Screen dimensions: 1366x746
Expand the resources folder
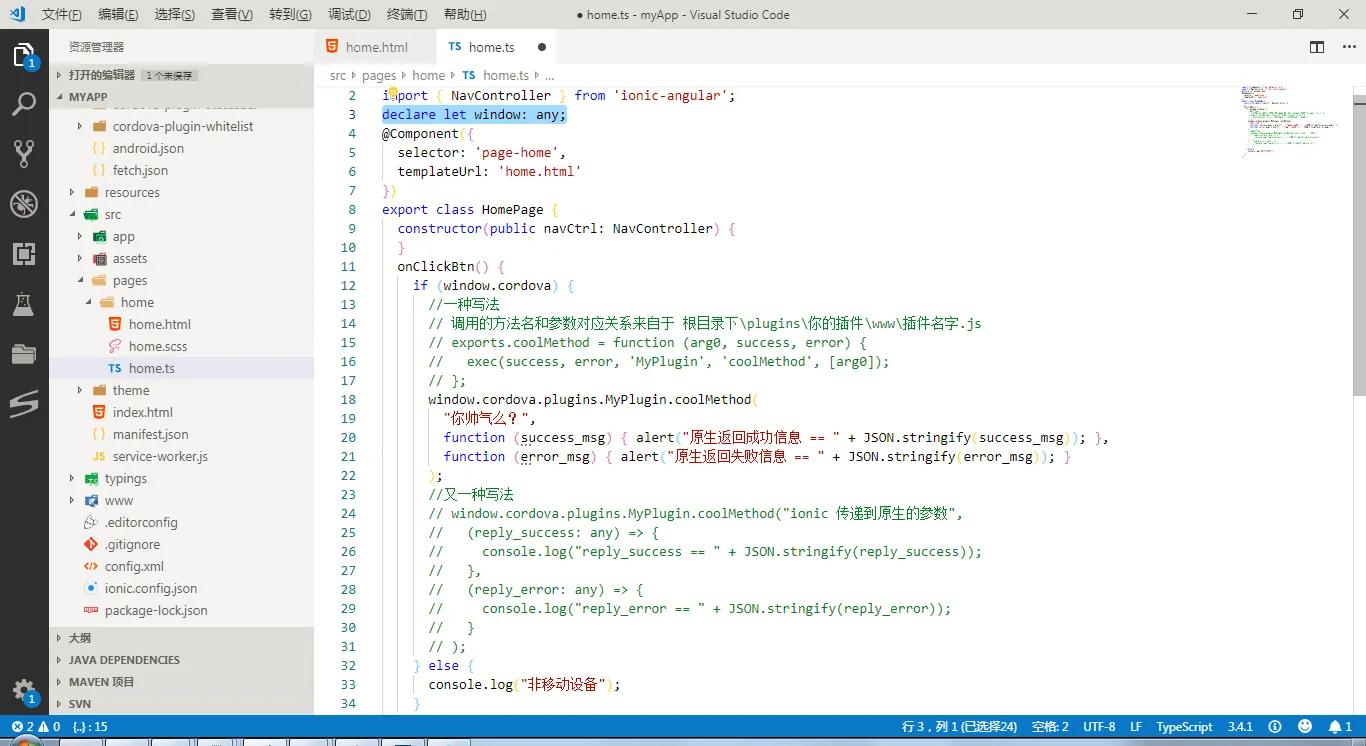[182, 192]
